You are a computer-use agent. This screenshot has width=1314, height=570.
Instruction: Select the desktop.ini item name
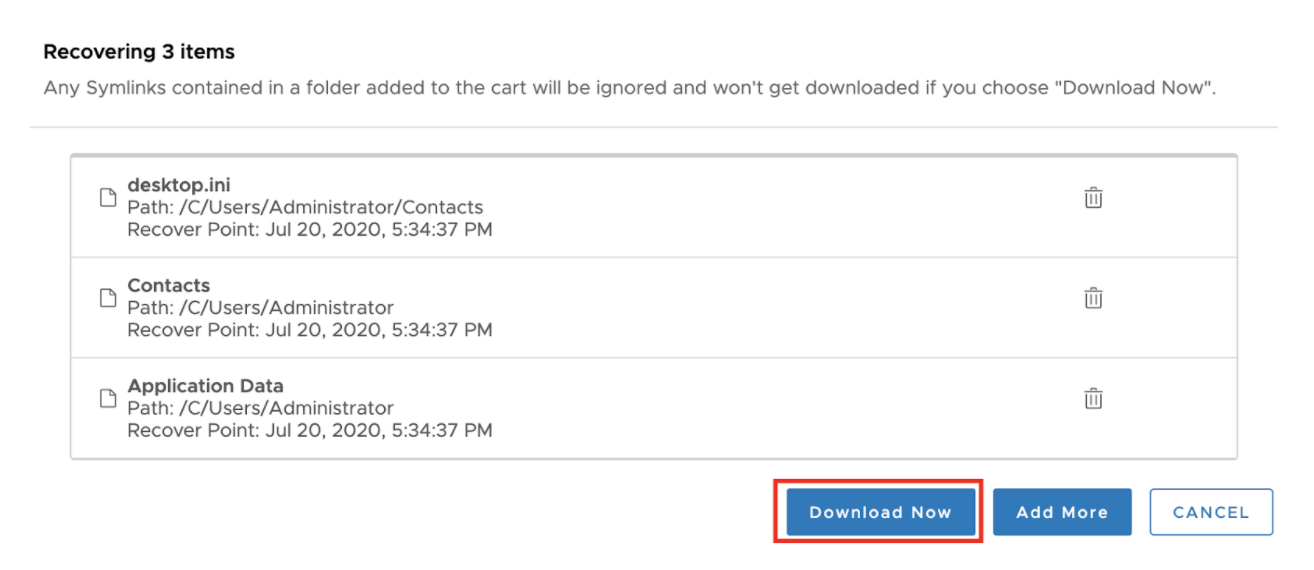tap(179, 185)
